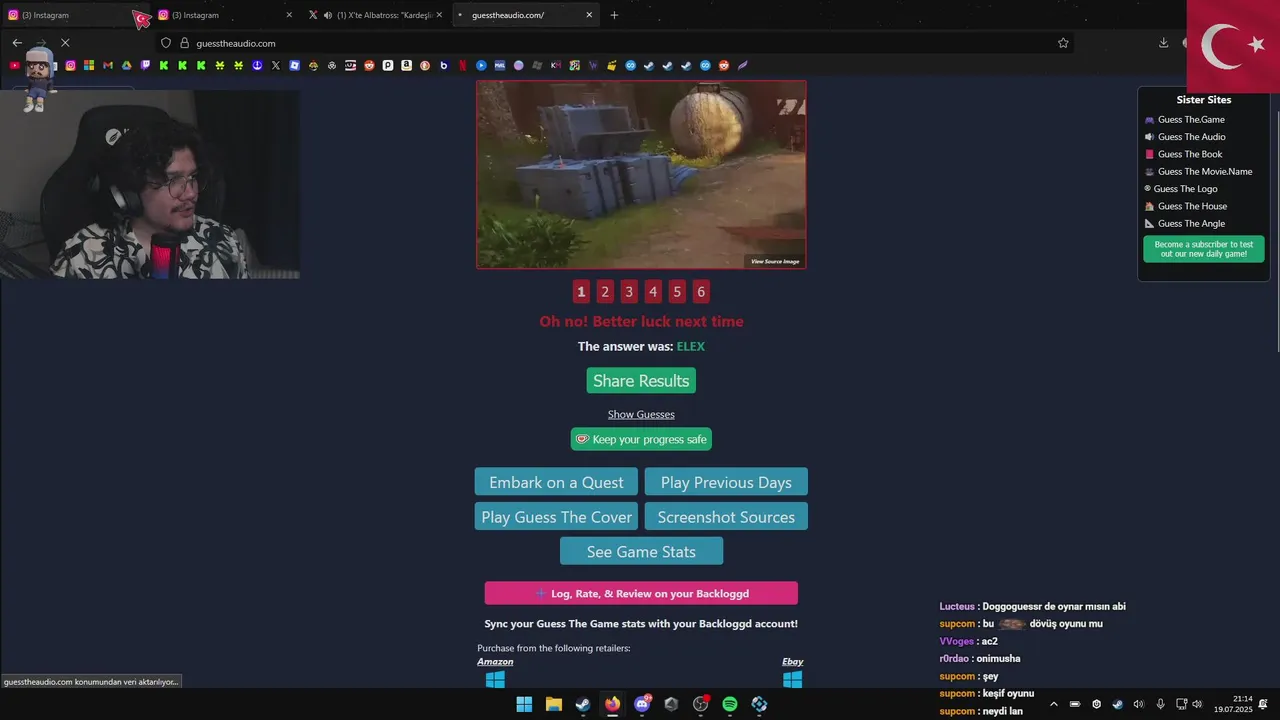Viewport: 1280px width, 720px height.
Task: Open See Game Stats
Action: point(641,551)
